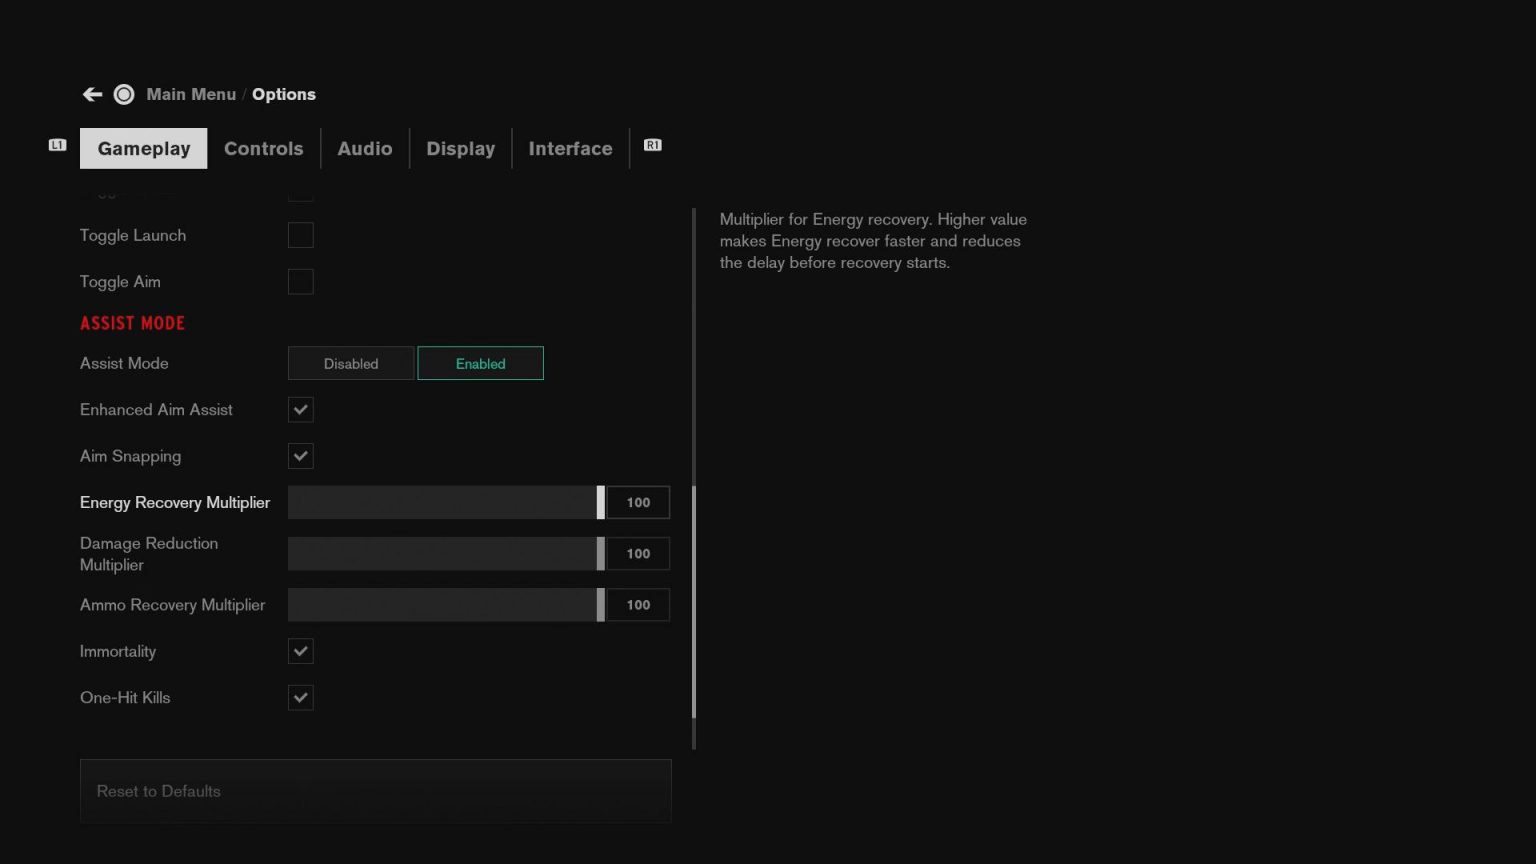Viewport: 1536px width, 864px height.
Task: Switch to the Display tab
Action: [x=460, y=148]
